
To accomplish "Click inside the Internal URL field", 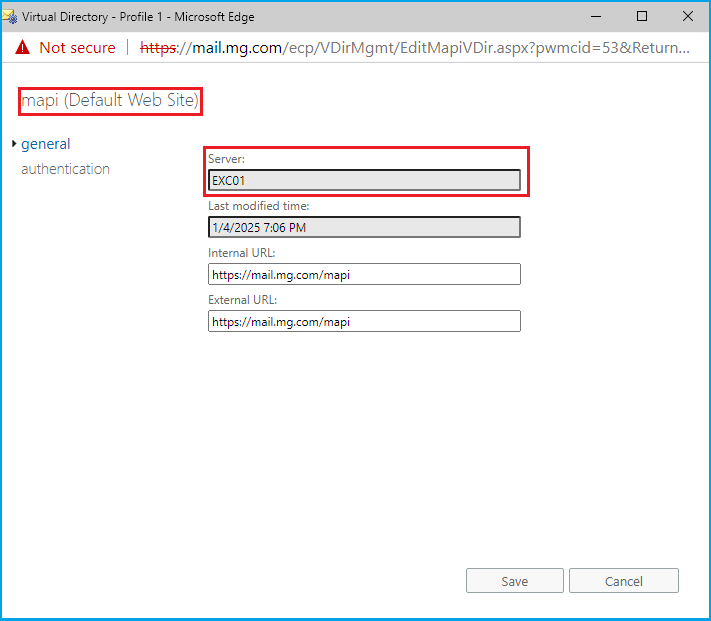I will [x=364, y=274].
